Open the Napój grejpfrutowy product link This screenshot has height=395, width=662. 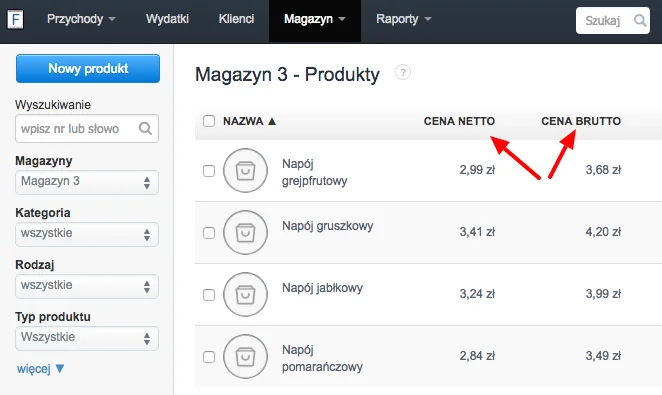315,172
